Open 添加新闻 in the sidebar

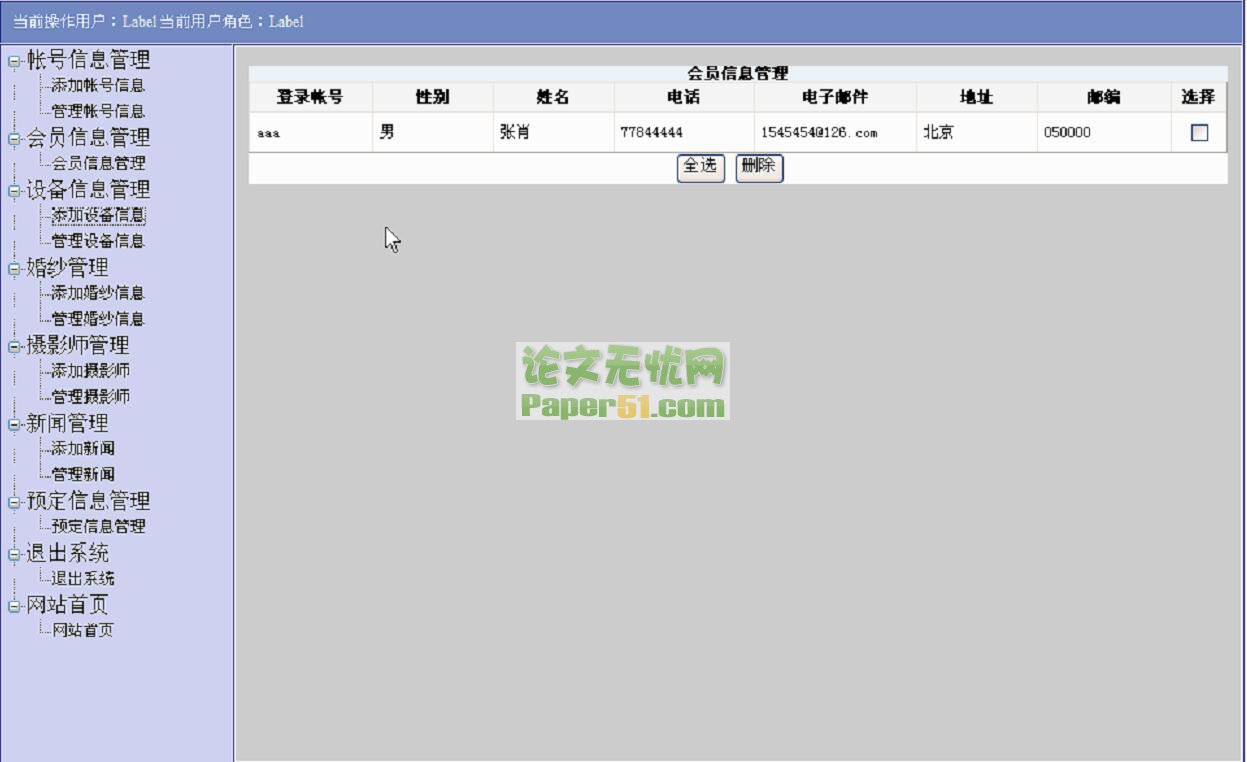83,448
